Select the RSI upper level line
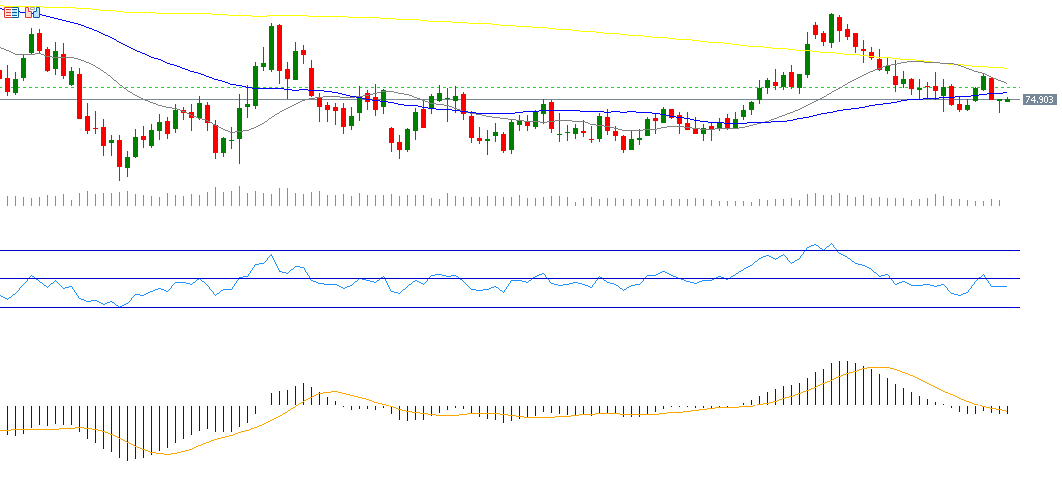This screenshot has height=490, width=1062. 500,250
